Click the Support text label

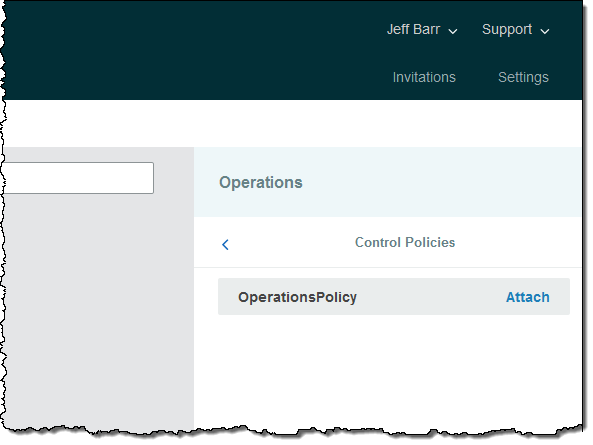click(507, 29)
